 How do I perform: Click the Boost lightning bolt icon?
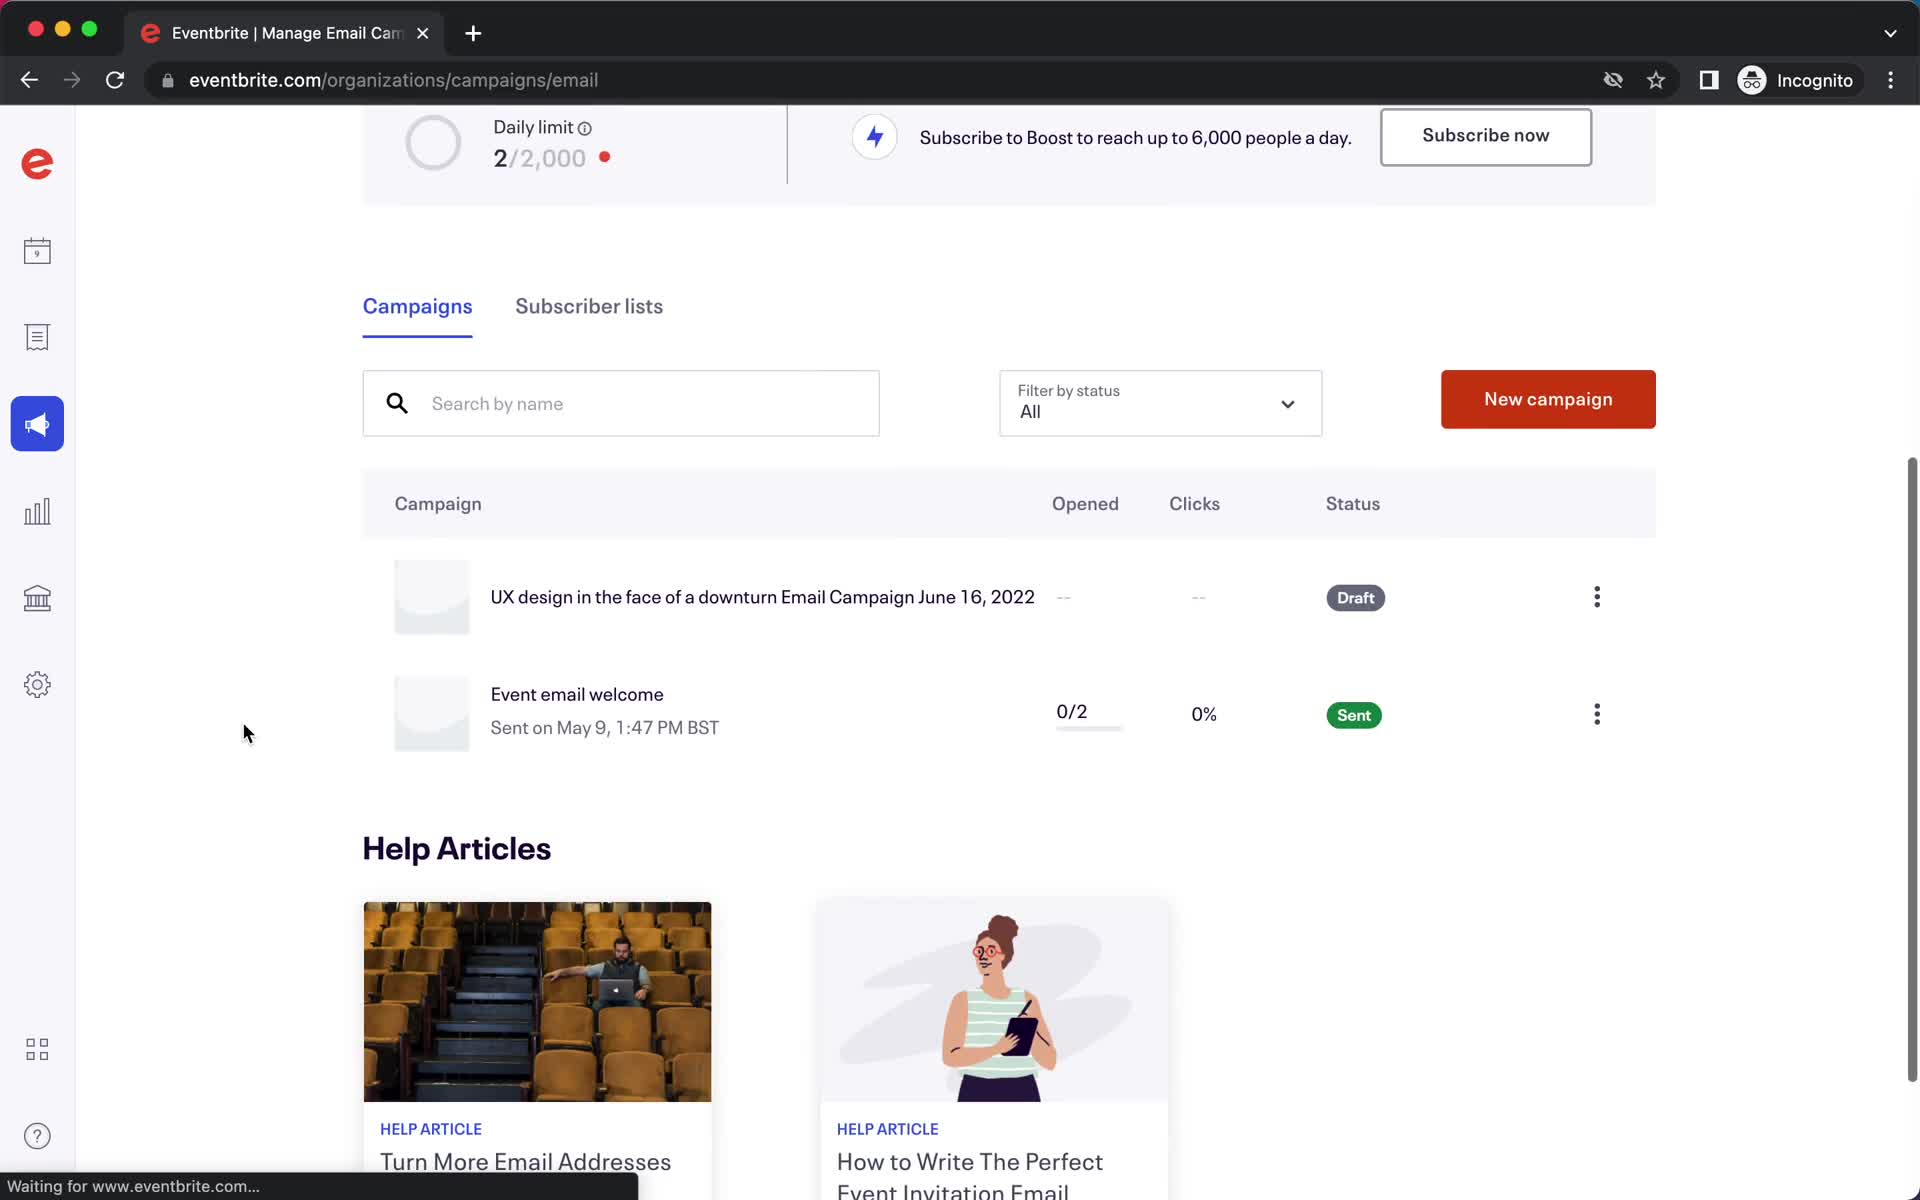[874, 137]
